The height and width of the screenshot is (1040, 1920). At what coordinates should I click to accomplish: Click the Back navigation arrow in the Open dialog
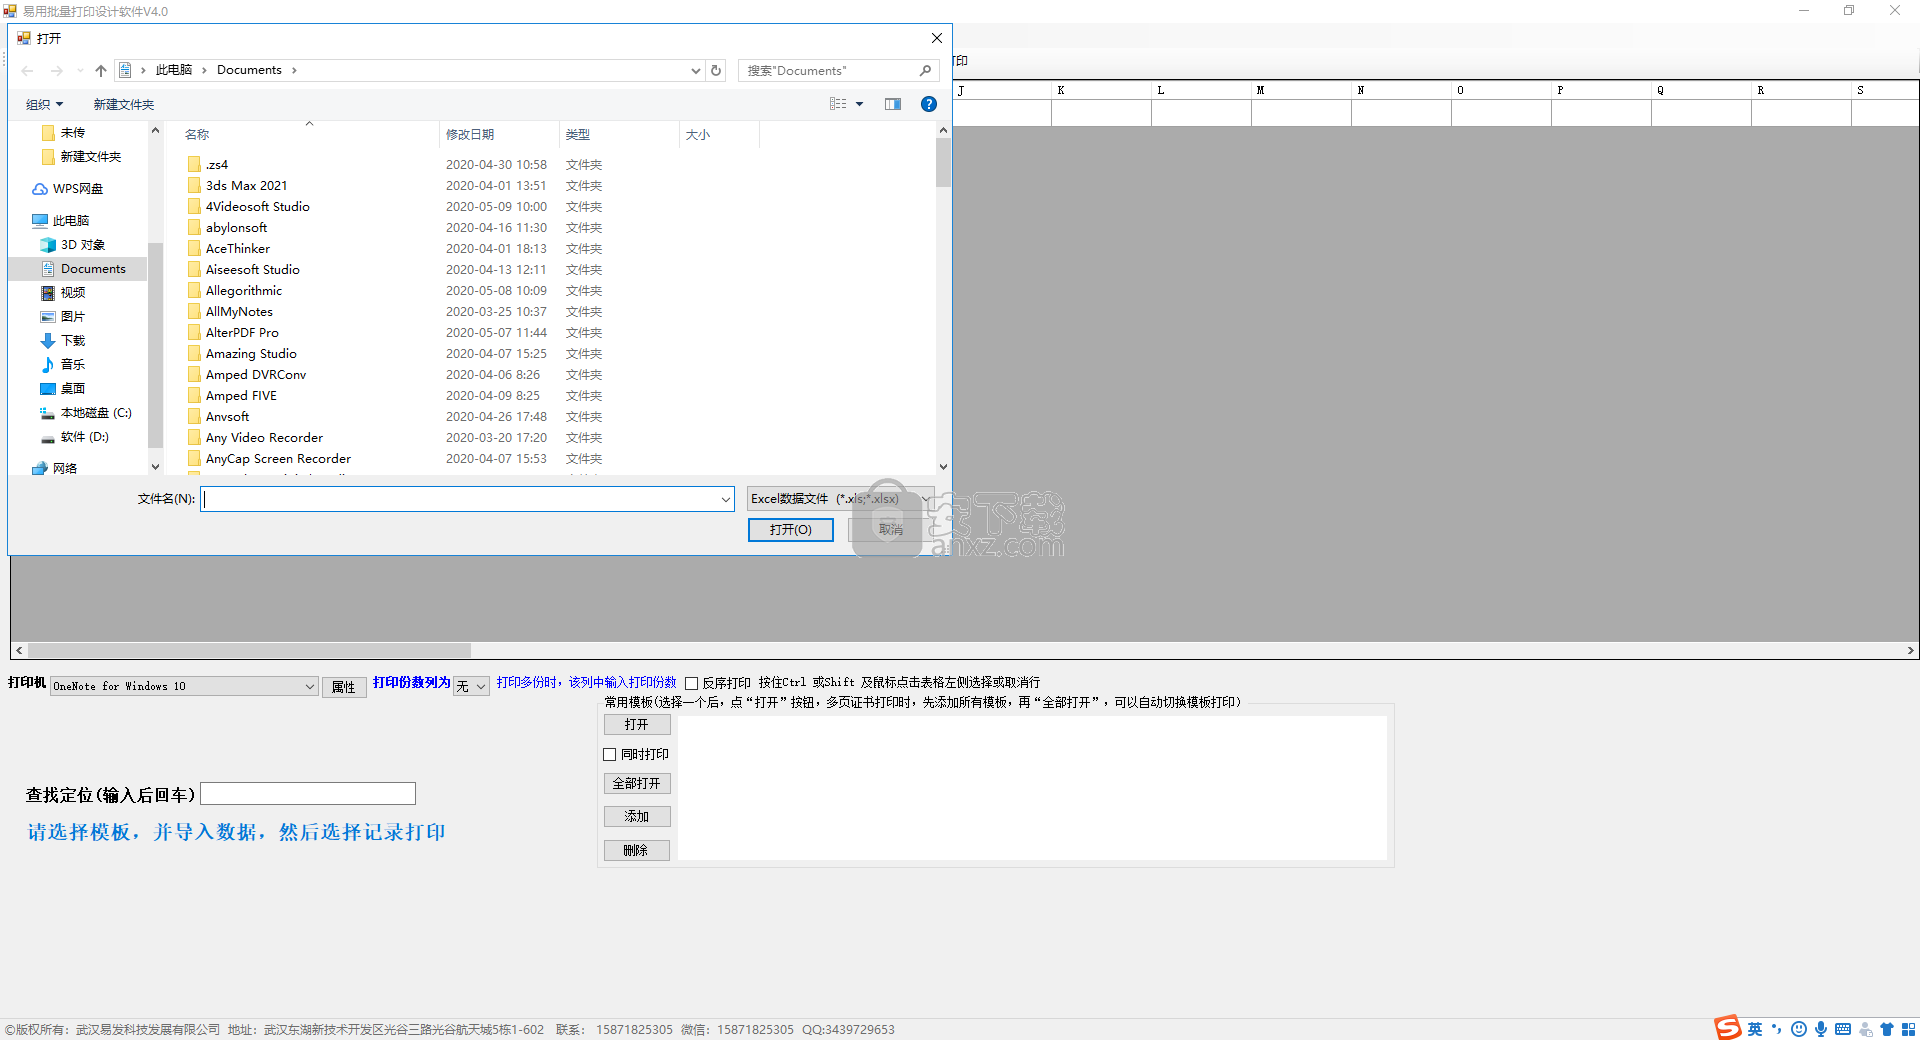coord(27,71)
